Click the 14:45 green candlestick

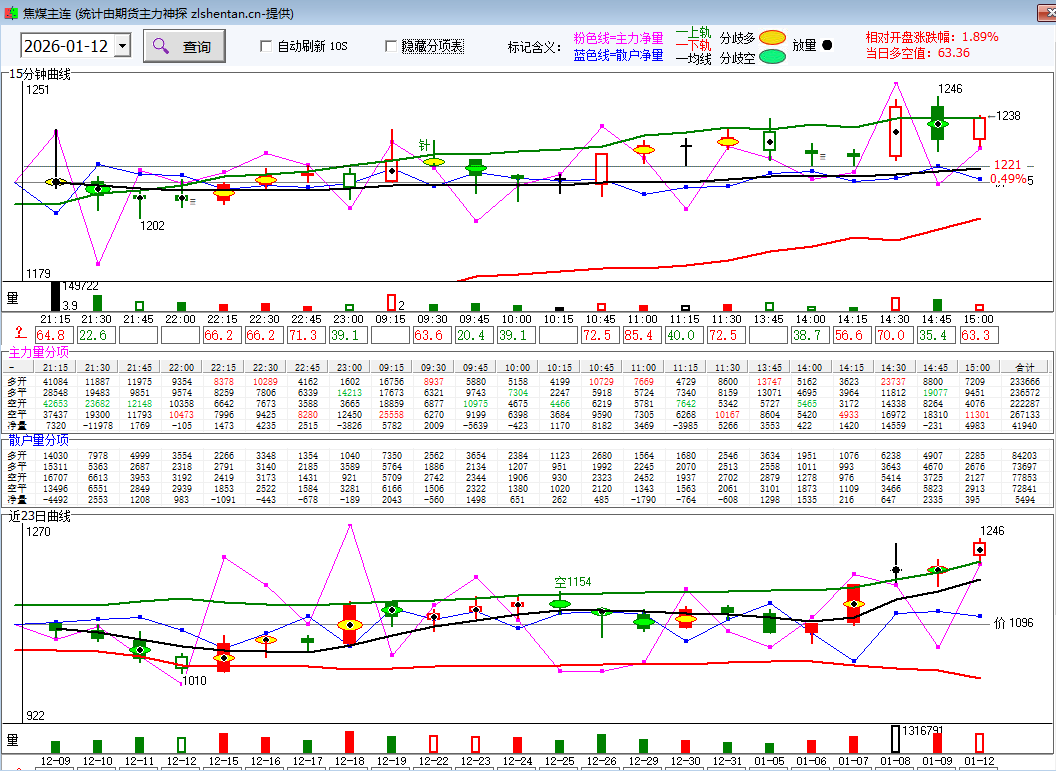937,123
